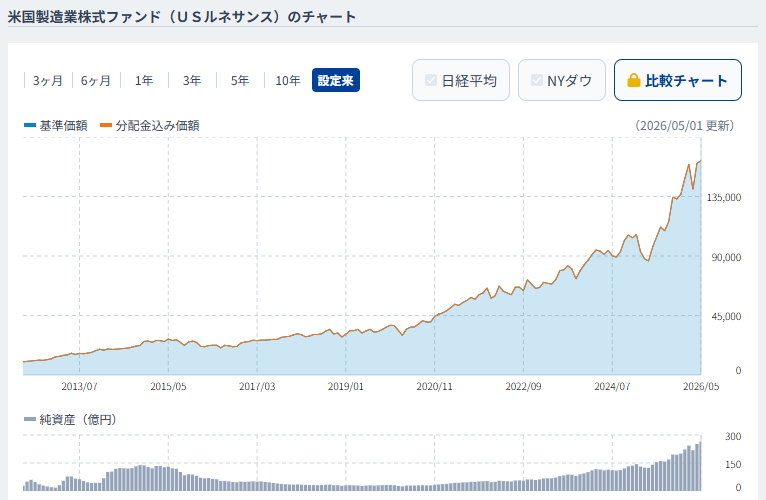
Task: Click the blue 基準価額 legend swatch
Action: pyautogui.click(x=30, y=126)
